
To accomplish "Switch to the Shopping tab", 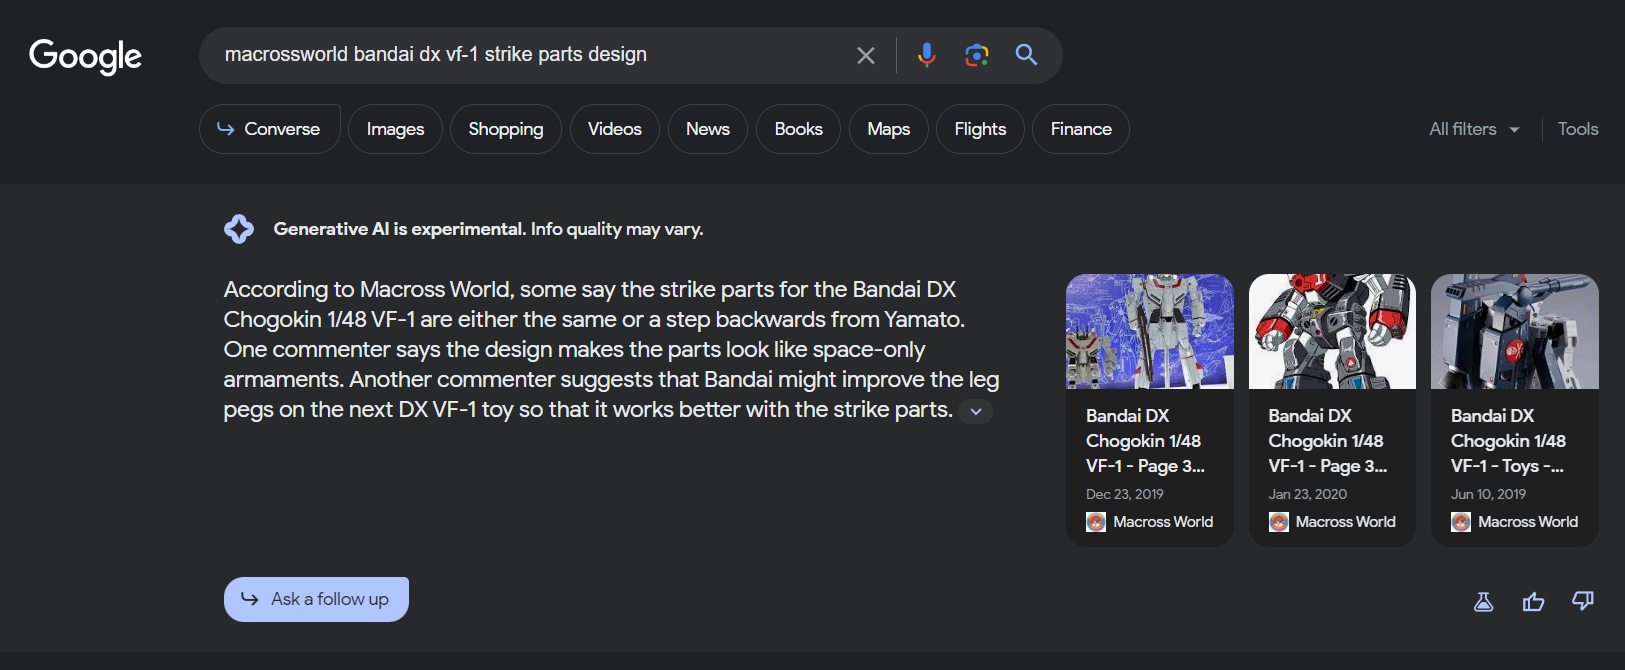I will pyautogui.click(x=506, y=129).
